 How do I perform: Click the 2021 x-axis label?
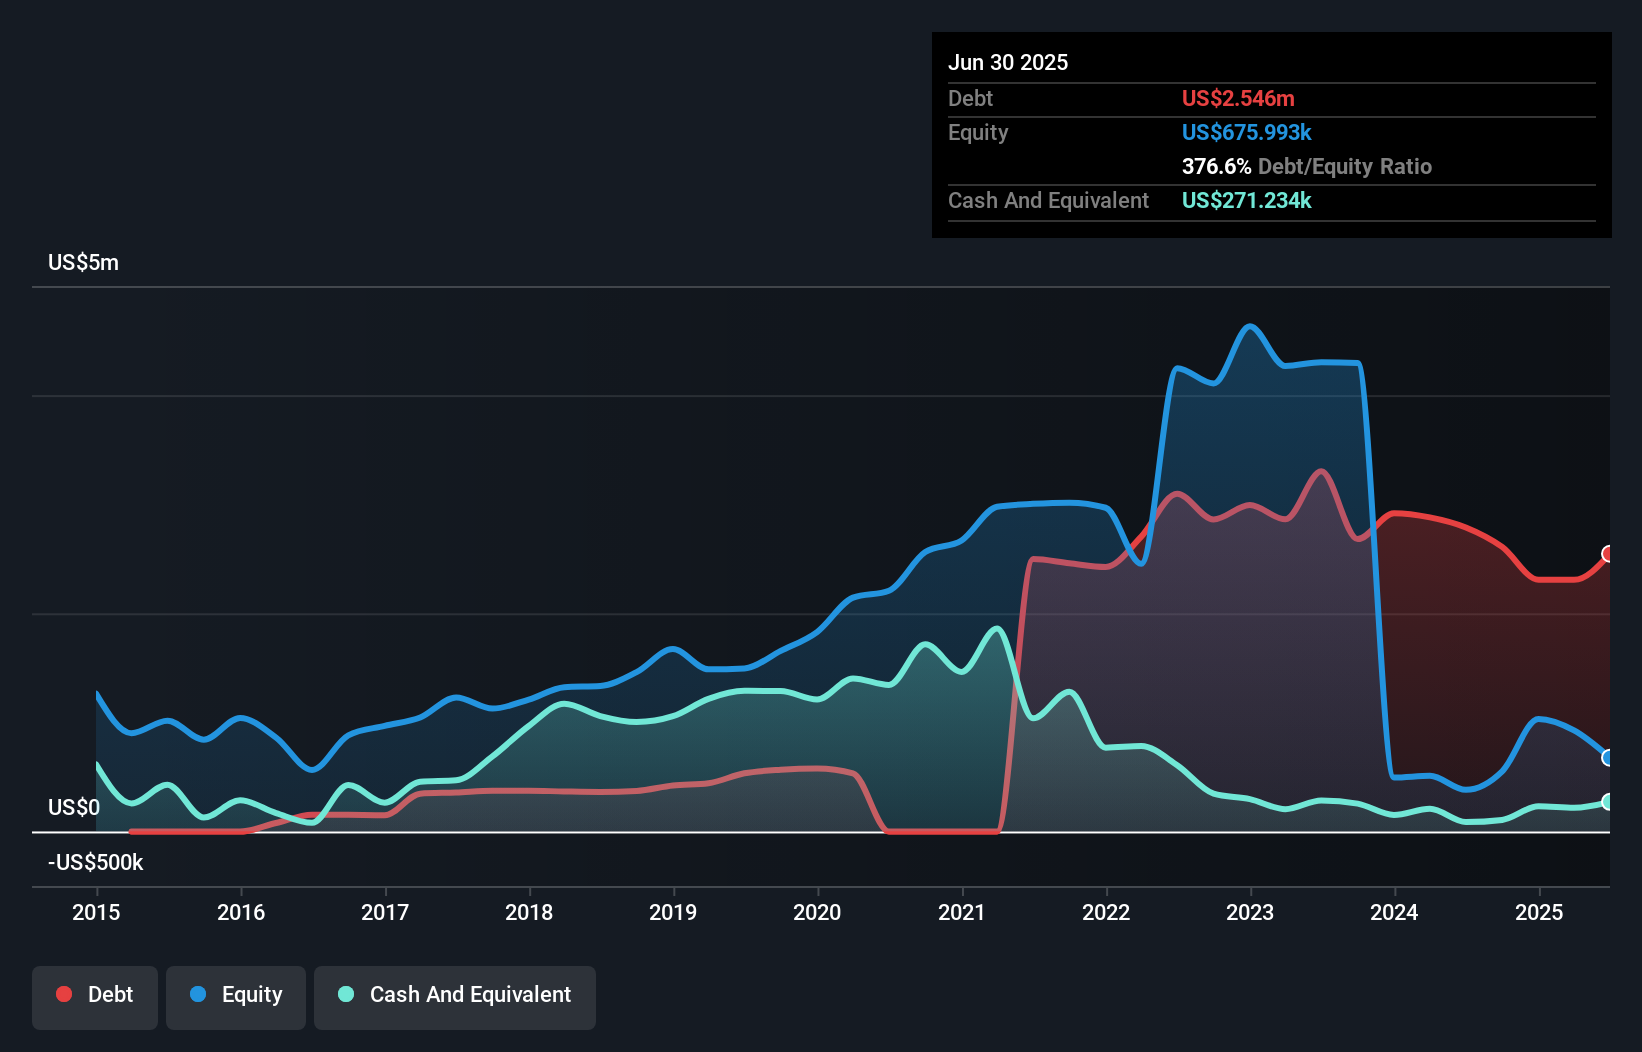[x=962, y=912]
